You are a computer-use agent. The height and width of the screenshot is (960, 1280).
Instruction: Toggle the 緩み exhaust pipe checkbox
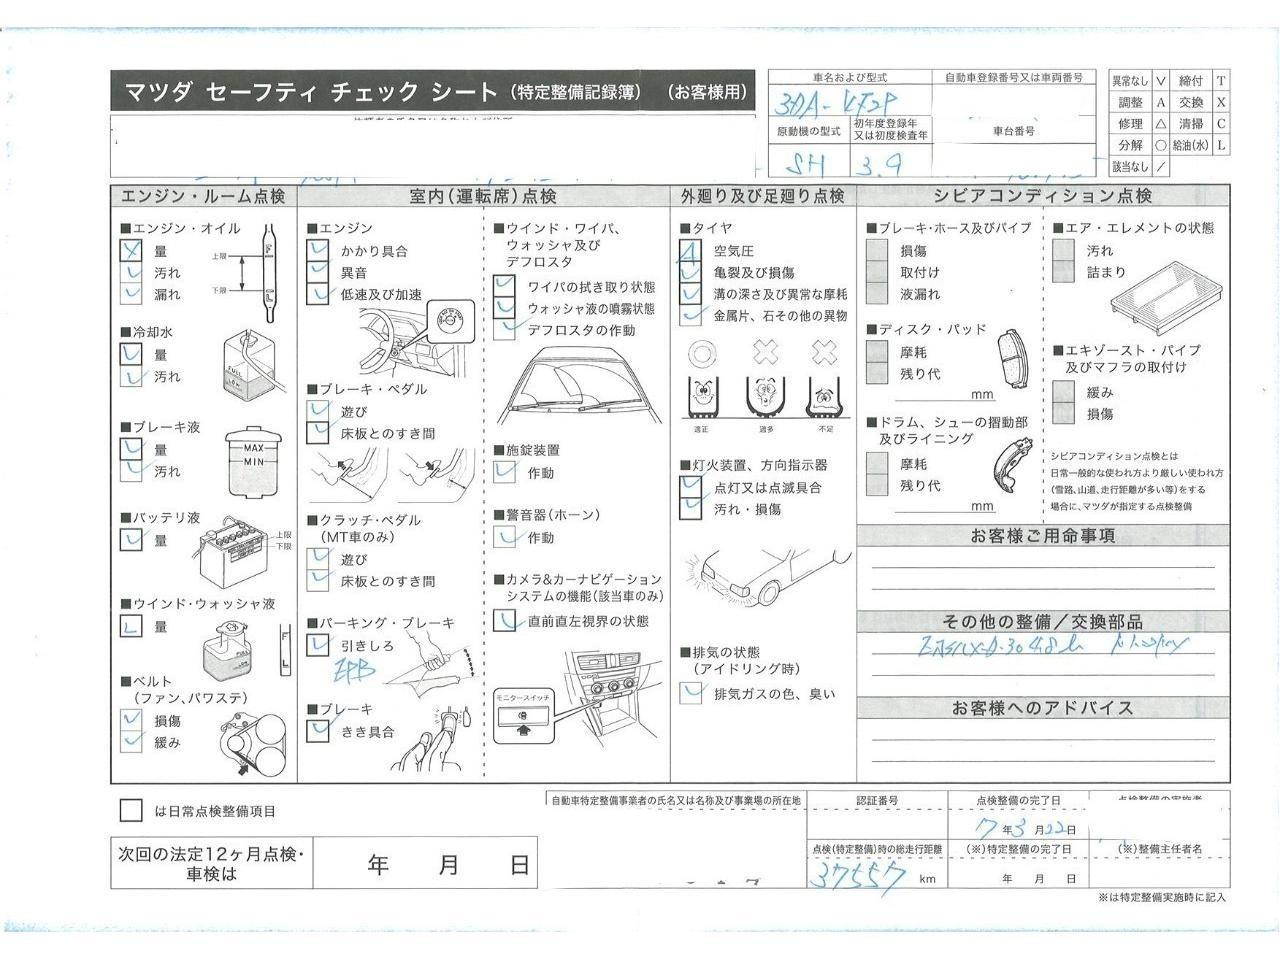(x=1063, y=391)
